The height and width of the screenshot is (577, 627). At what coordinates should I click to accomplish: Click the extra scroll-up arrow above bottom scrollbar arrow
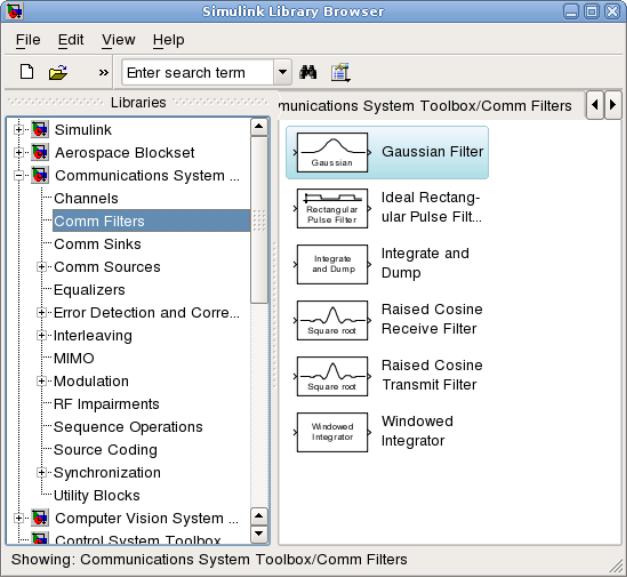(x=259, y=516)
